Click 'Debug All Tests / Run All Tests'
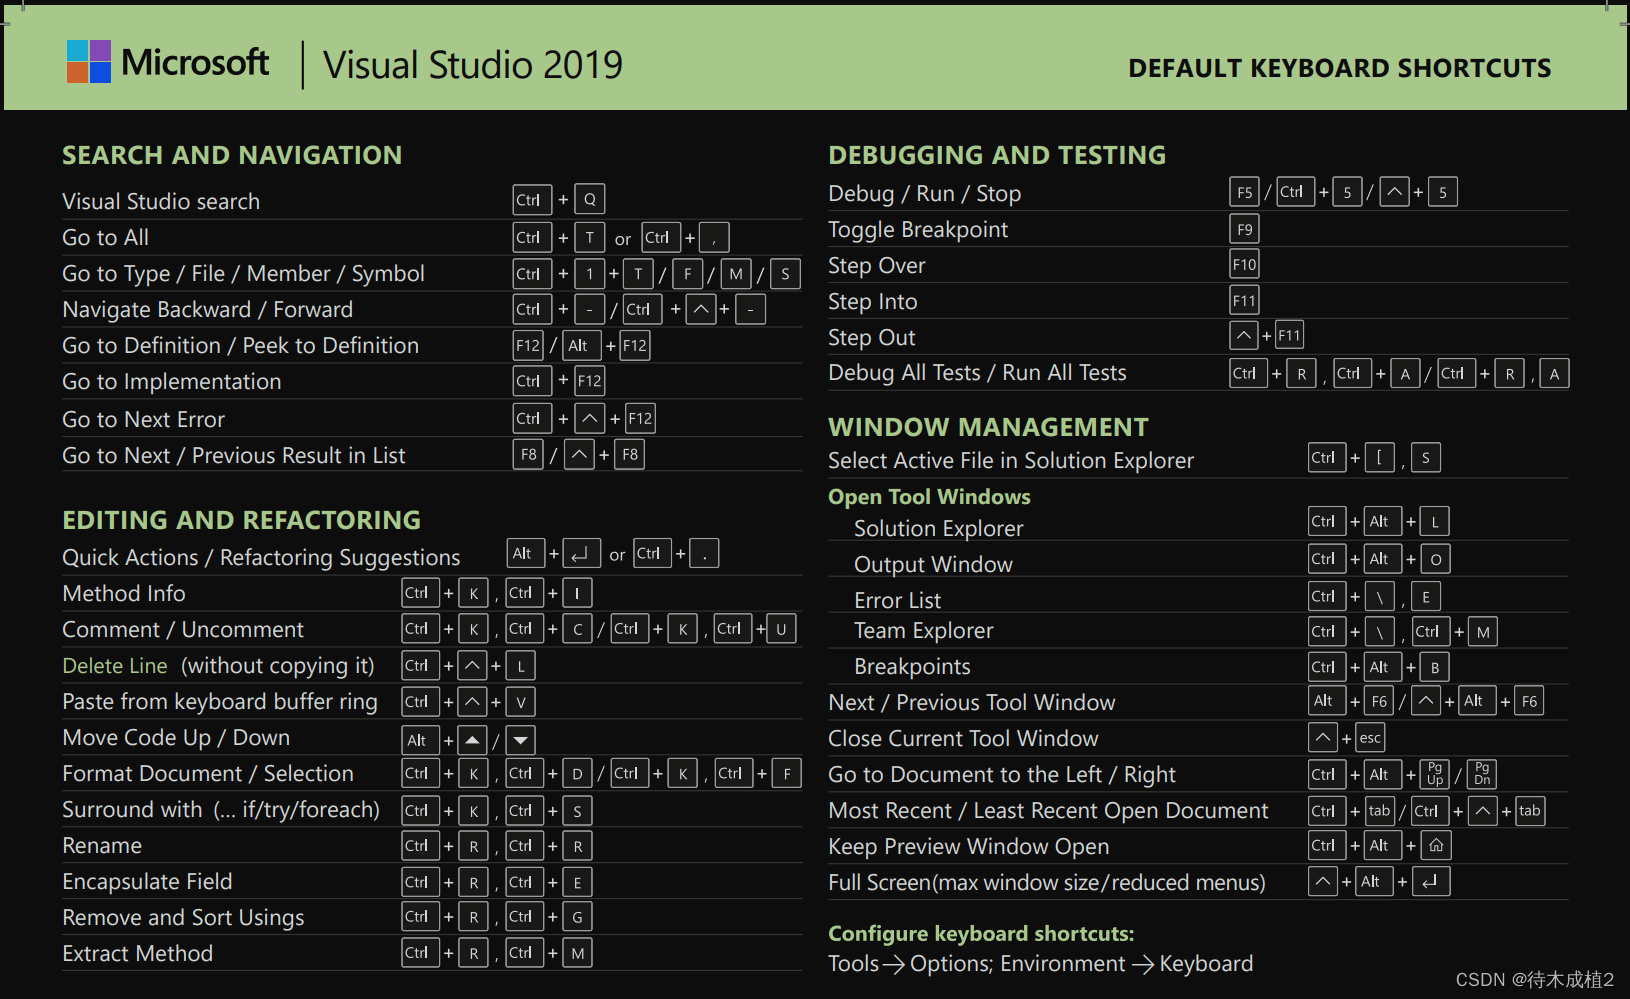1630x999 pixels. pos(977,373)
